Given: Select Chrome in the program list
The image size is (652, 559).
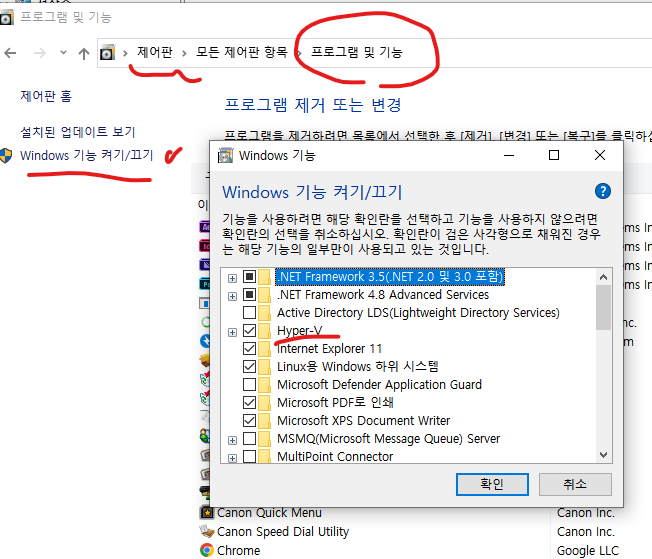Looking at the screenshot, I should click(238, 550).
